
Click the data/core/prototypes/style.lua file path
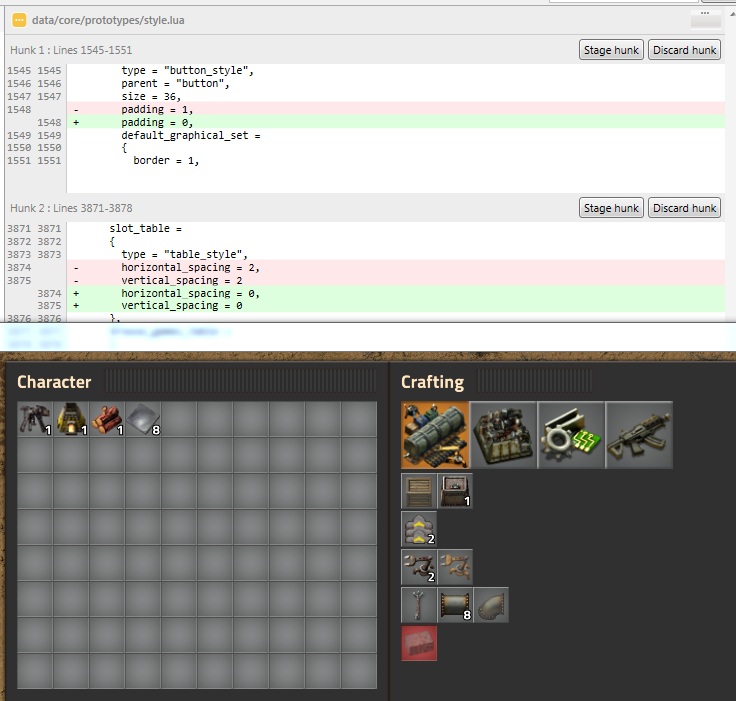(108, 20)
